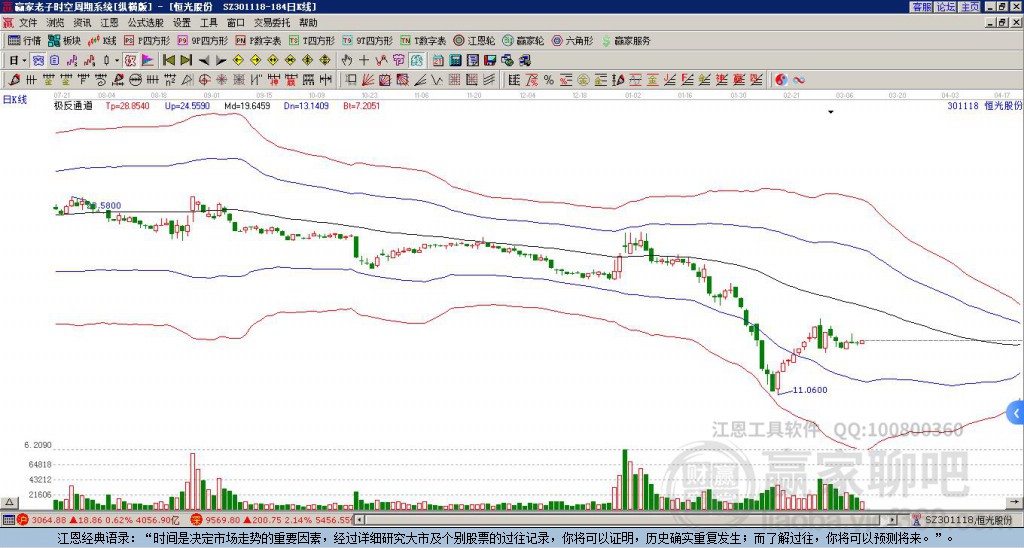Viewport: 1024px width, 548px height.
Task: Open the 文件 menu
Action: click(27, 23)
